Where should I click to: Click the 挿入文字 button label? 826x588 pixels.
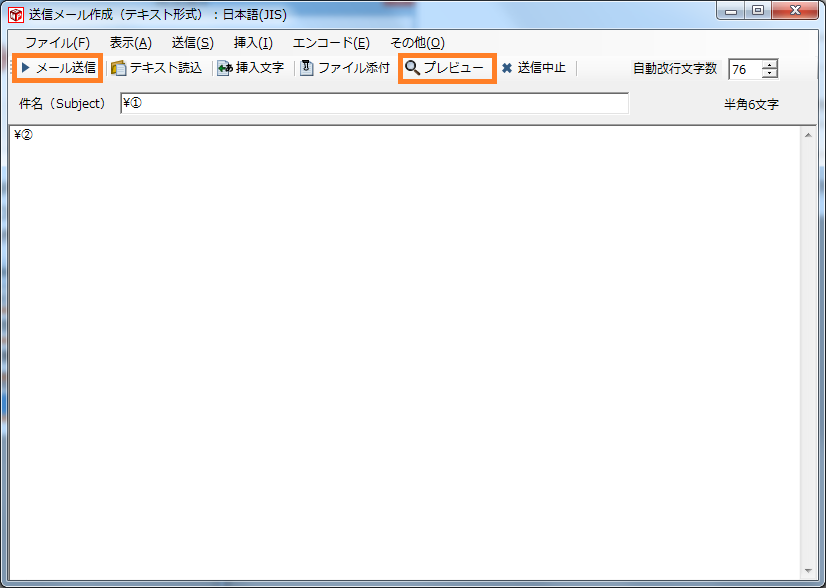pyautogui.click(x=260, y=68)
